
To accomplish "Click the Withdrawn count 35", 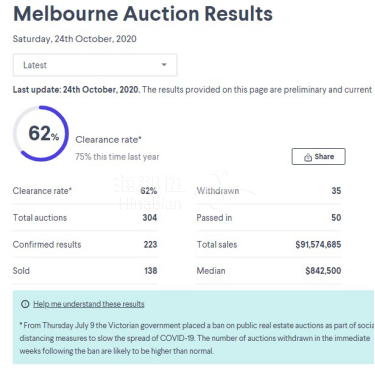I will [336, 191].
